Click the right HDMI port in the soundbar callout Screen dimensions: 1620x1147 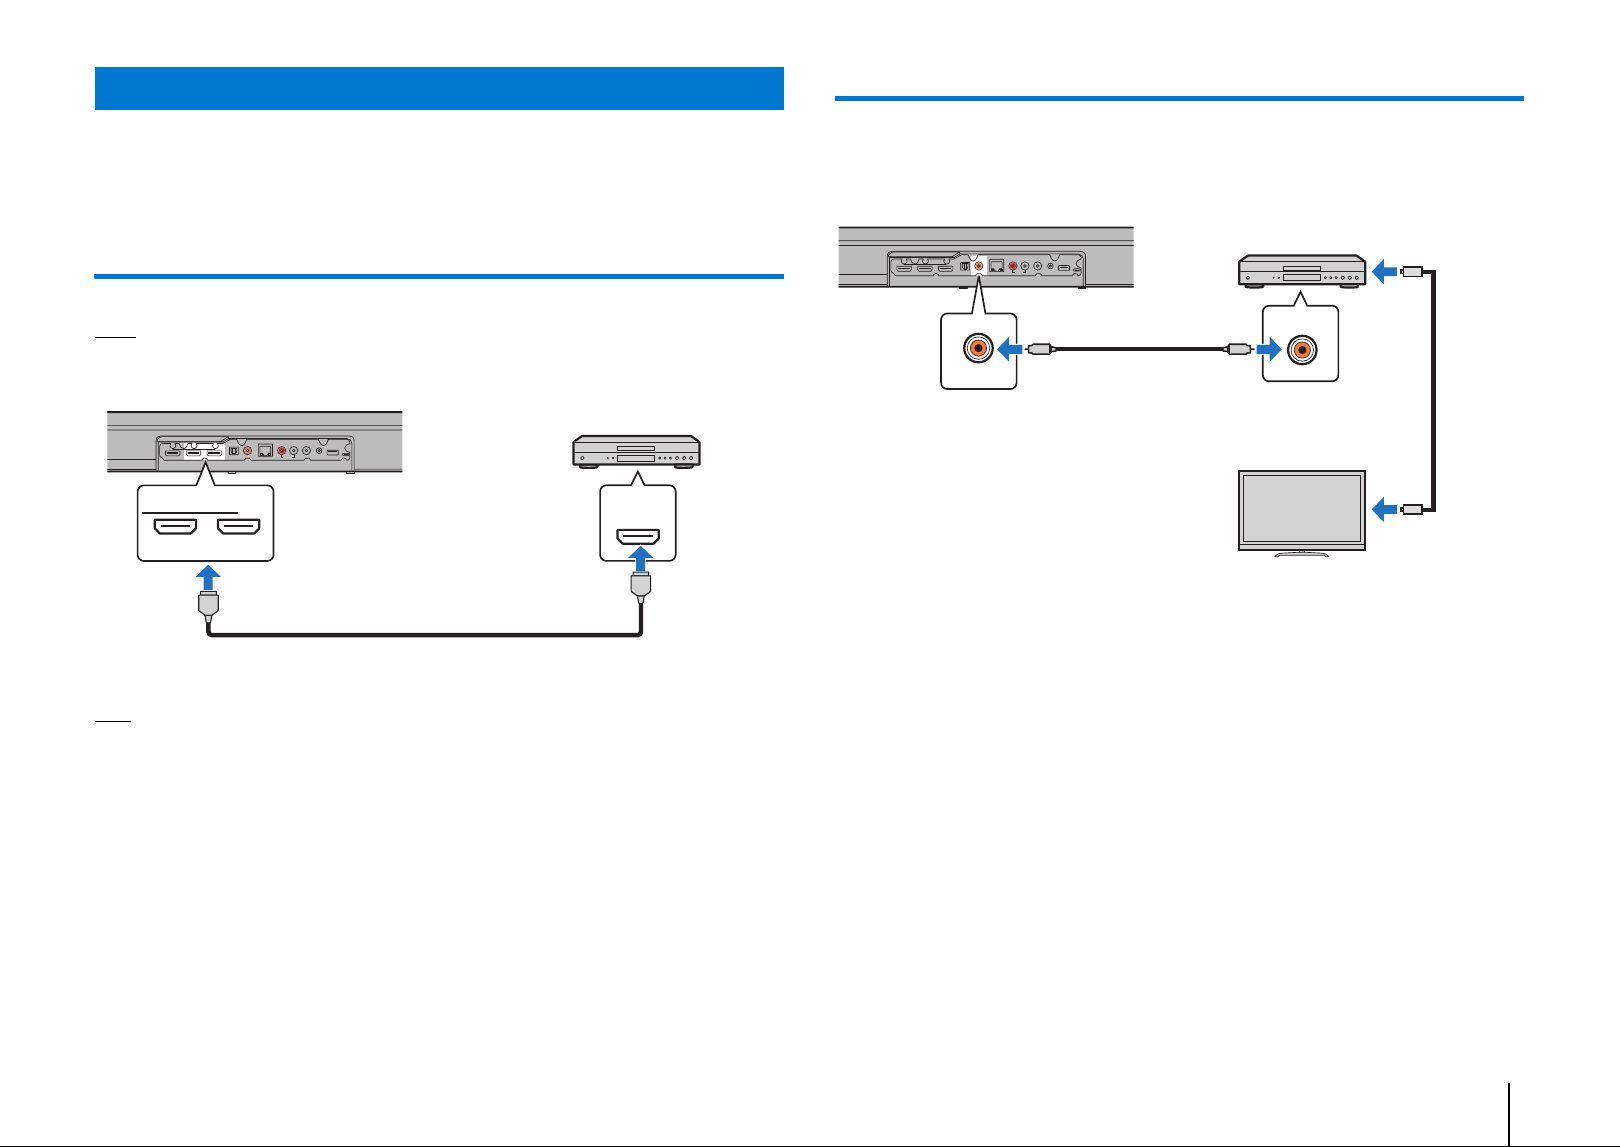tap(238, 525)
